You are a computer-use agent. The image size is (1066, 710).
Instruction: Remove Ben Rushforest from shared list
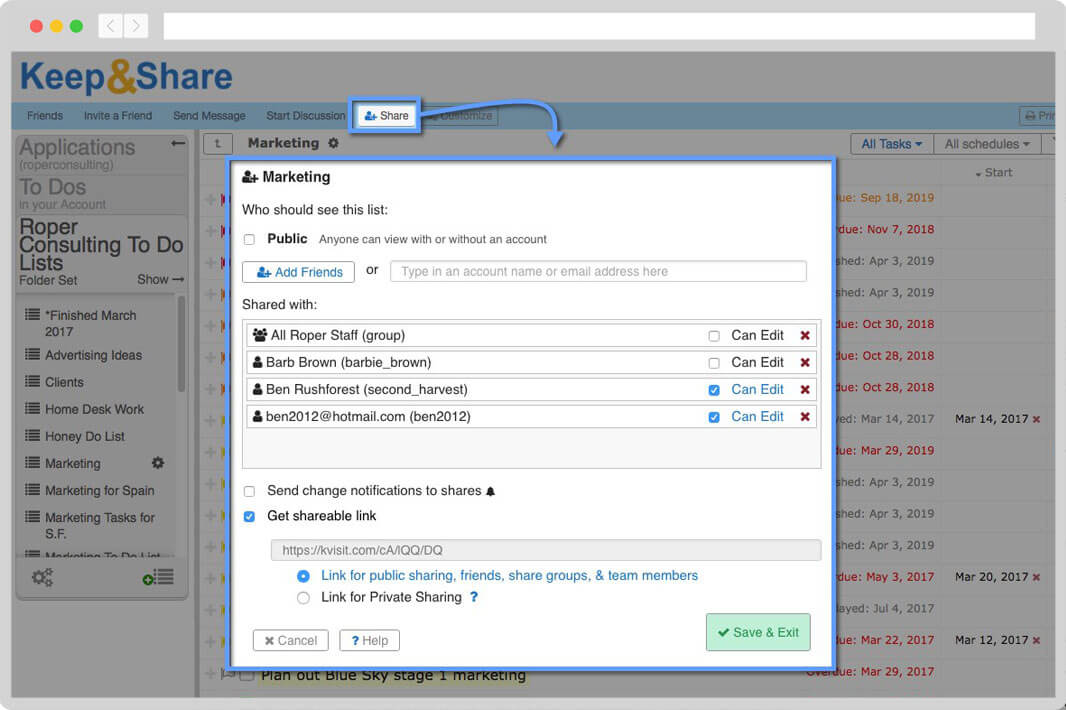coord(805,390)
